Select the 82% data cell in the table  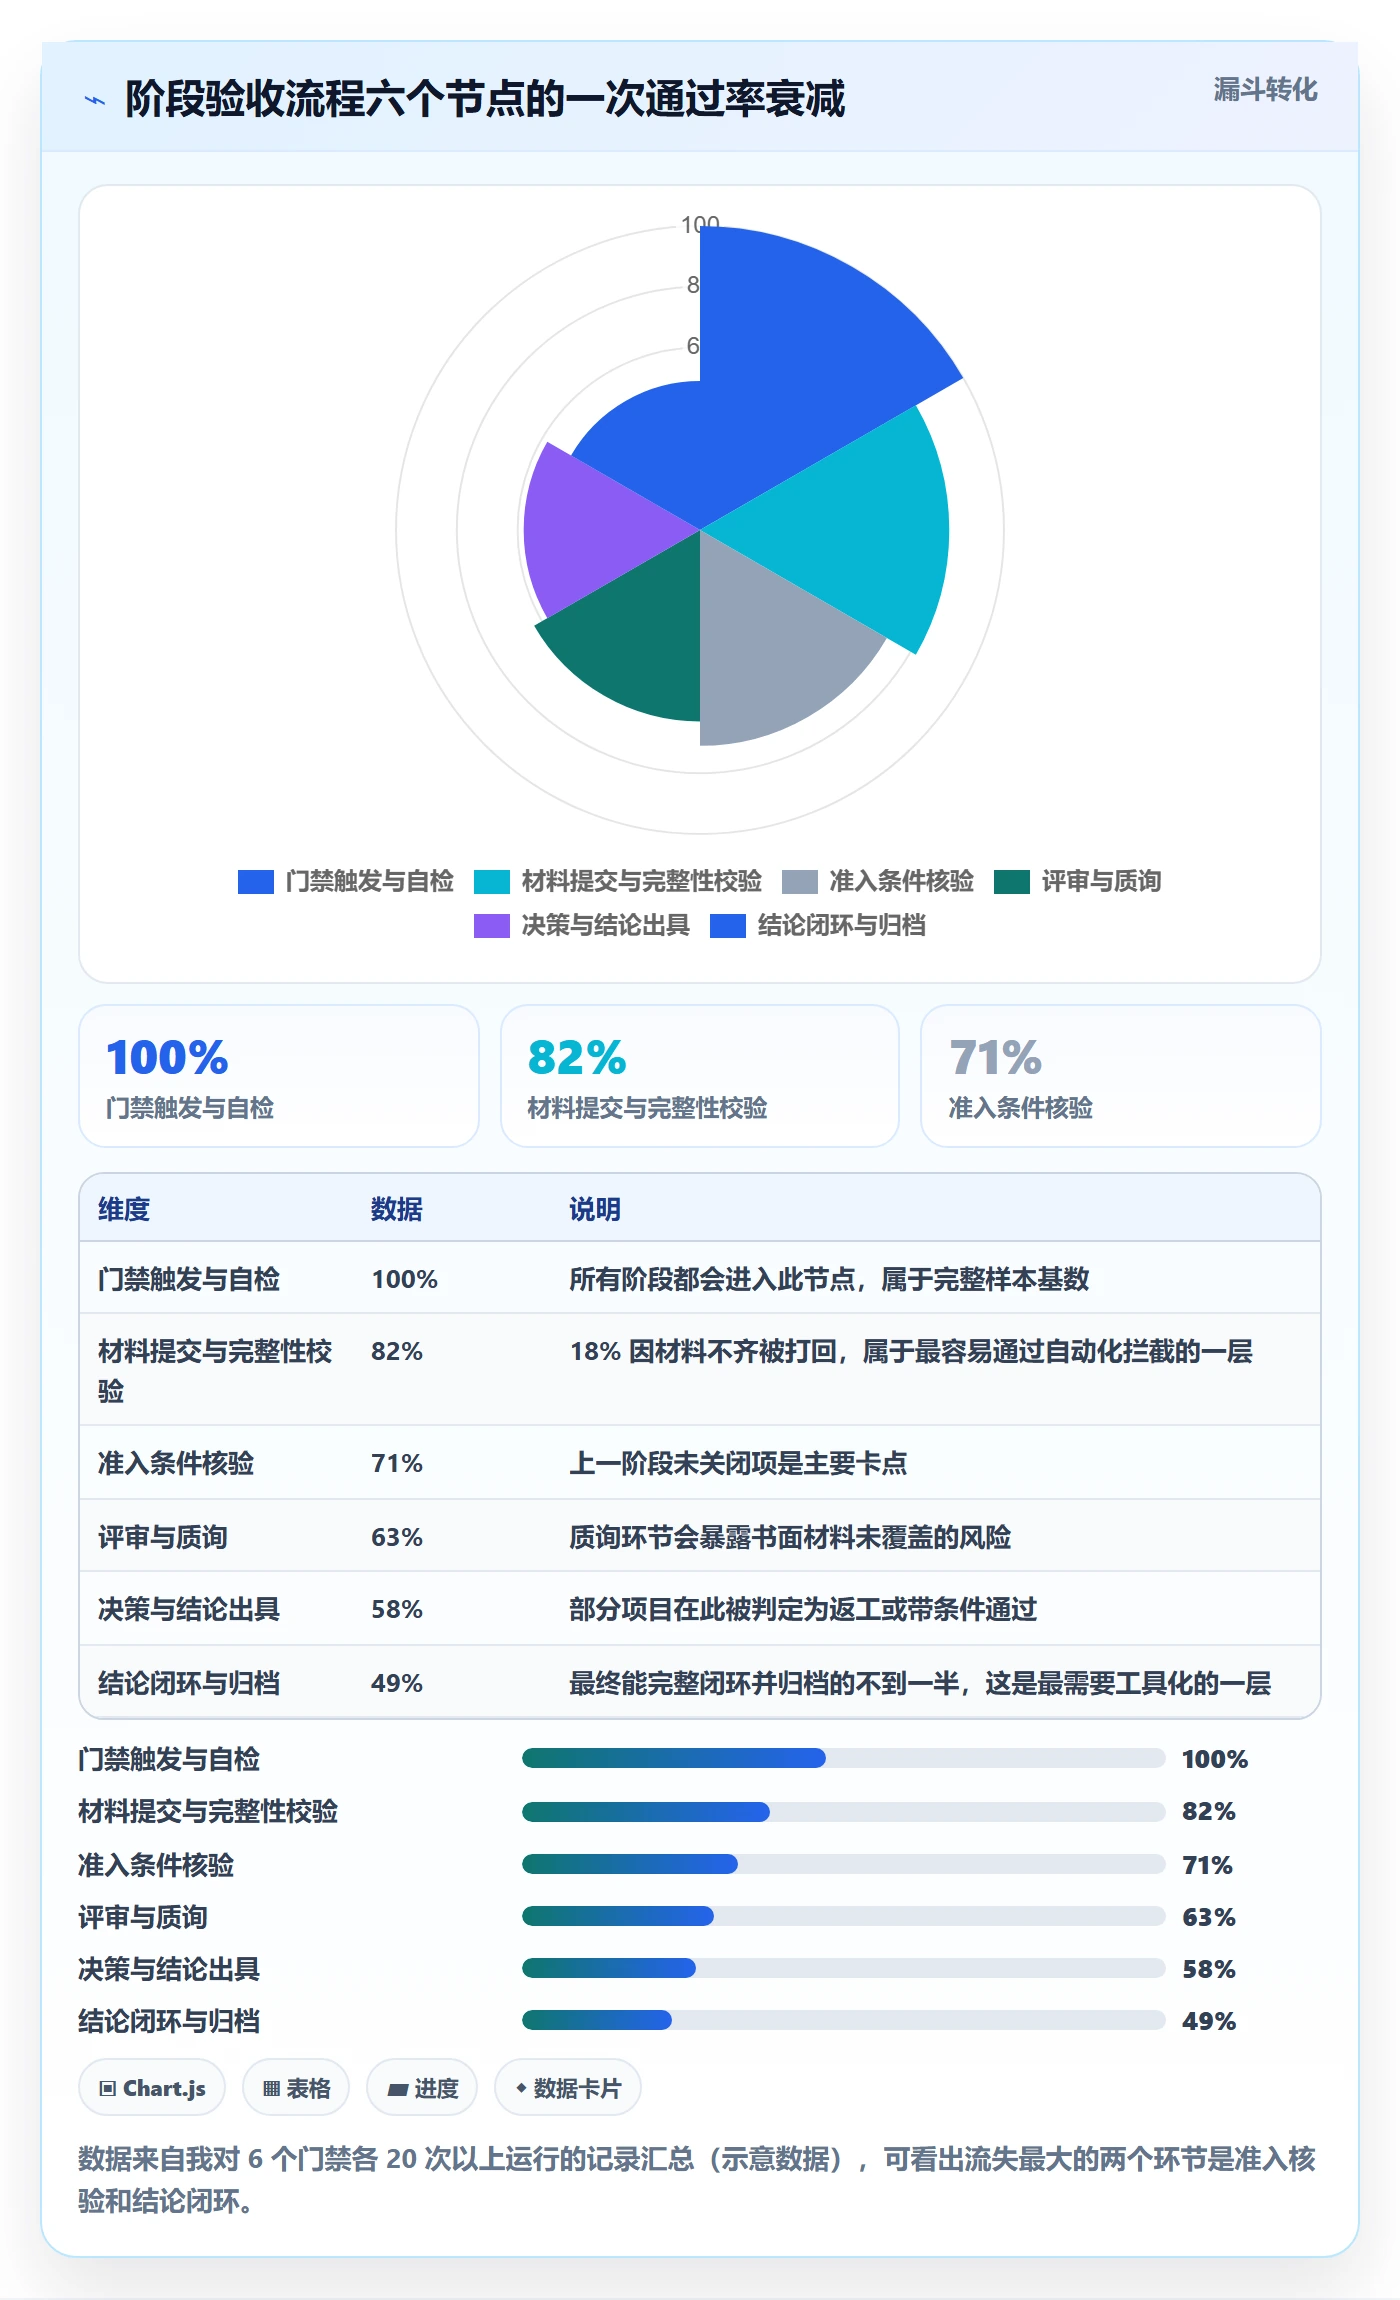tap(397, 1351)
